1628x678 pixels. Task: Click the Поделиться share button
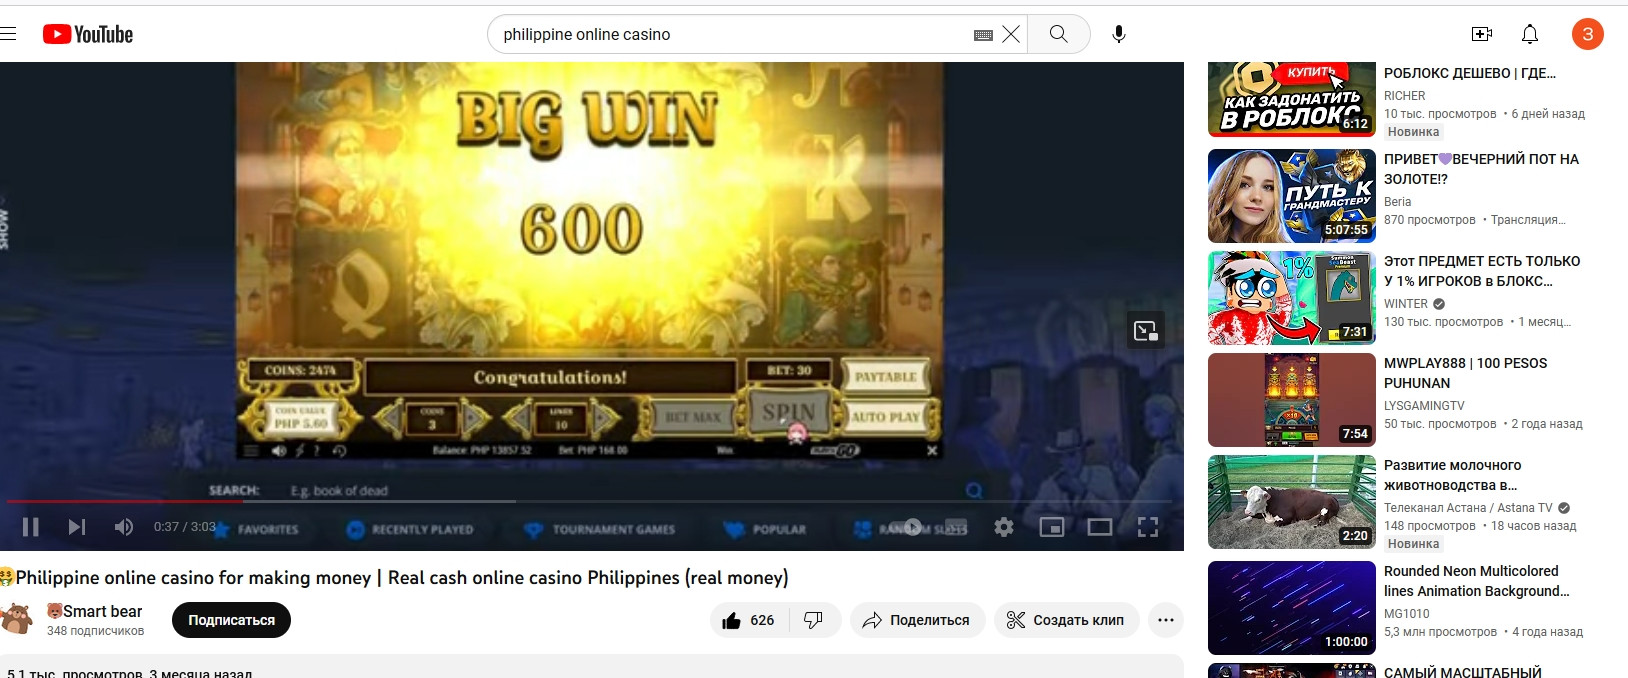pos(917,620)
